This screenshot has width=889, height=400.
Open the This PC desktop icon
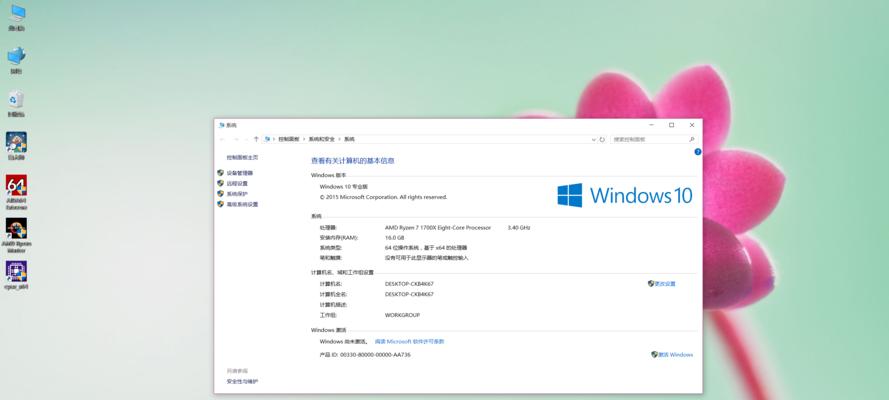pos(17,16)
